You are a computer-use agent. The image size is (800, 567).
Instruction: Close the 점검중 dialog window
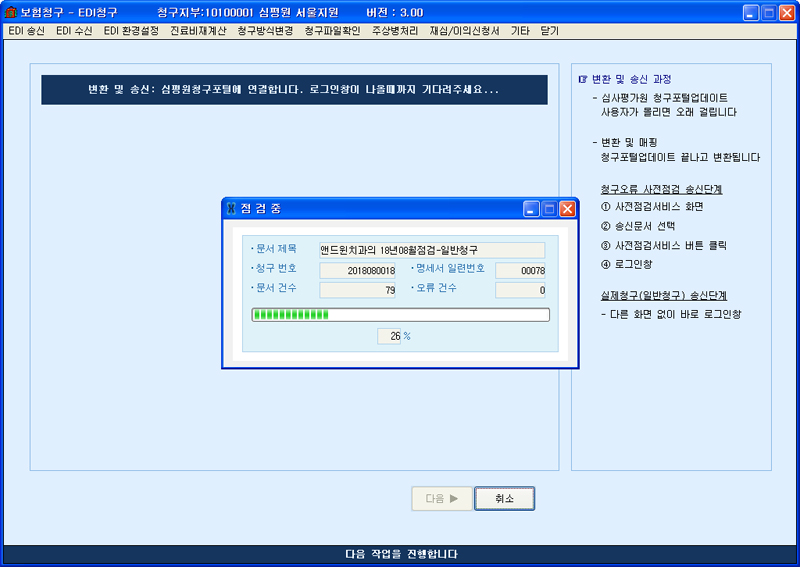pos(567,209)
